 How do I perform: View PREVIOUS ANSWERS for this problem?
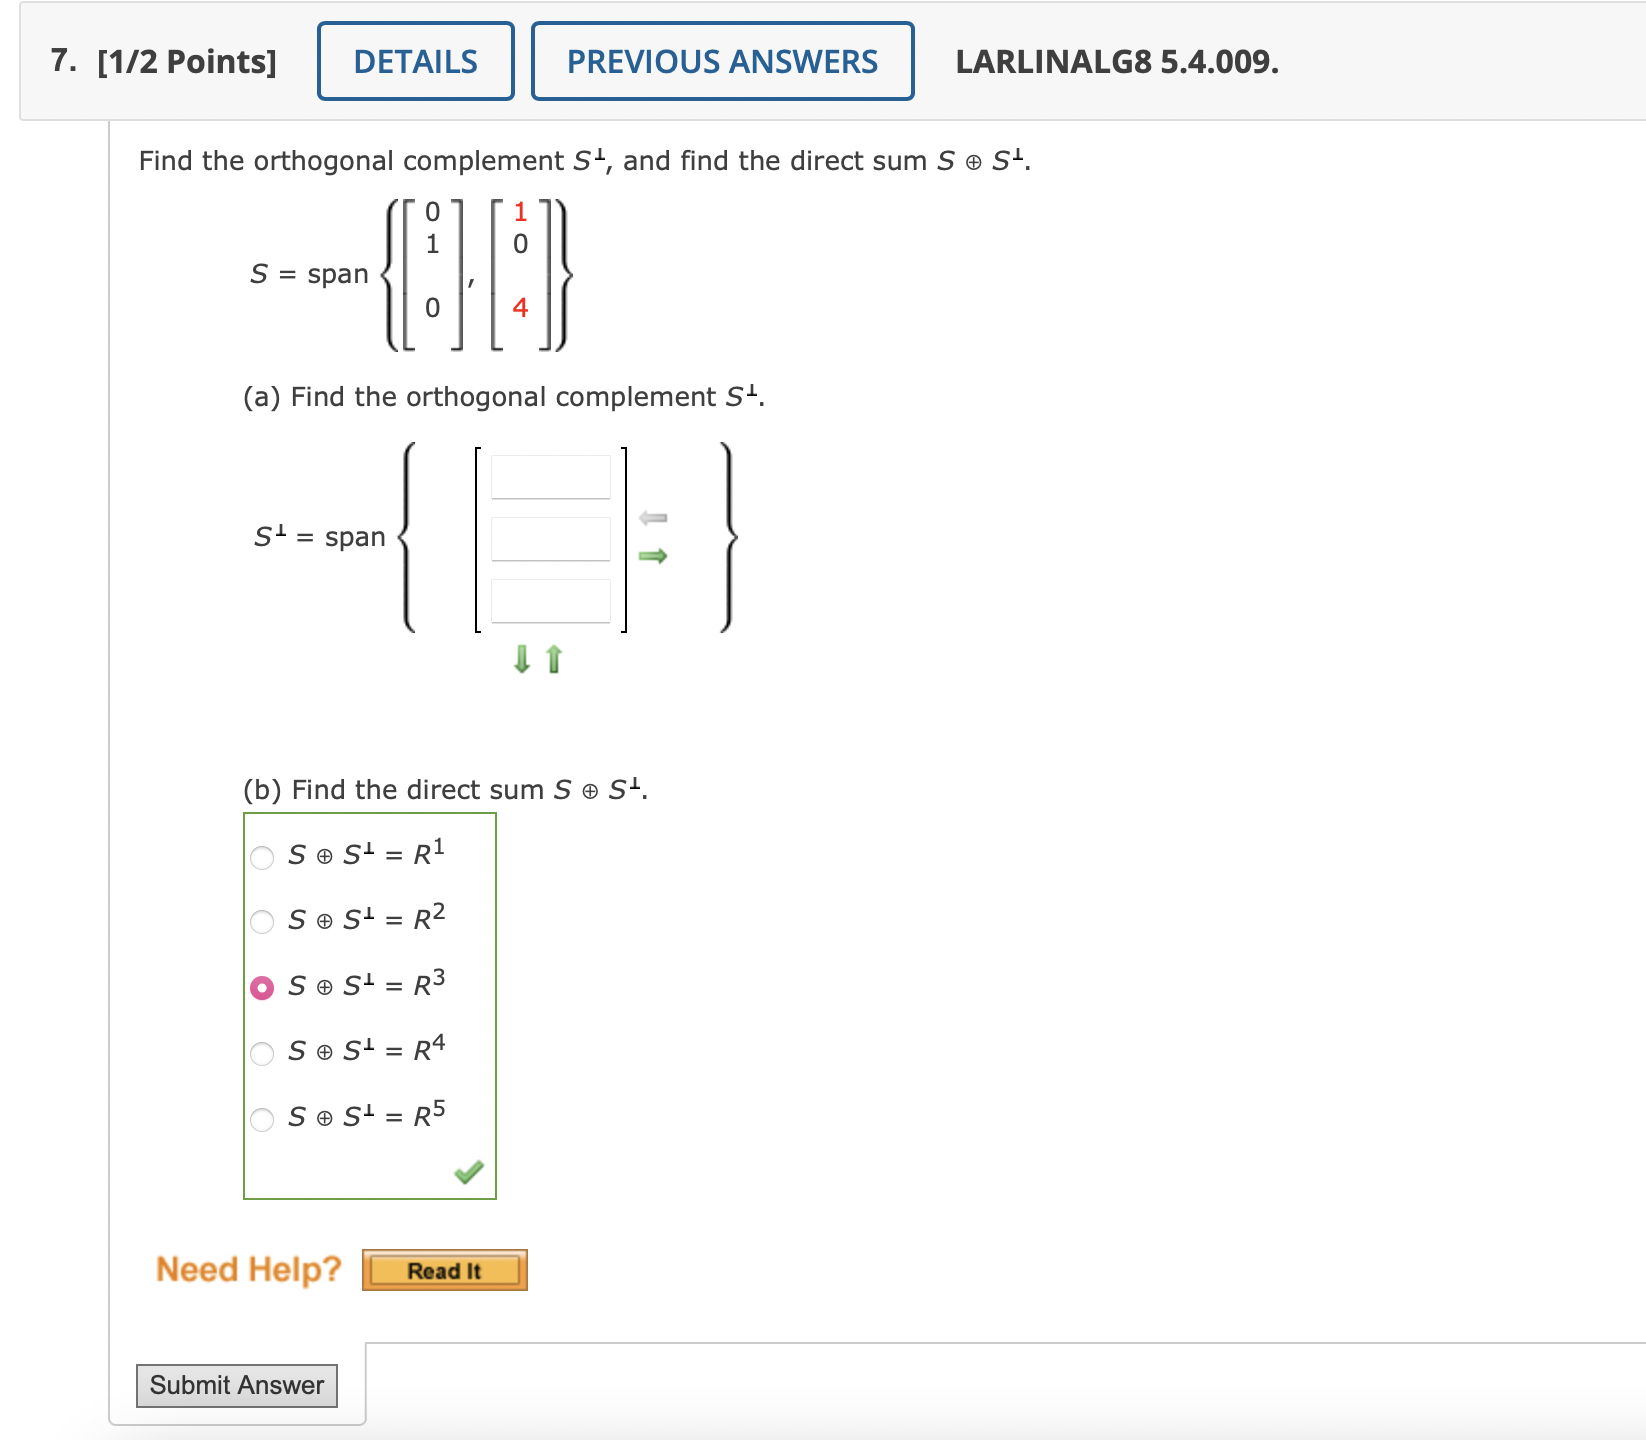coord(722,61)
